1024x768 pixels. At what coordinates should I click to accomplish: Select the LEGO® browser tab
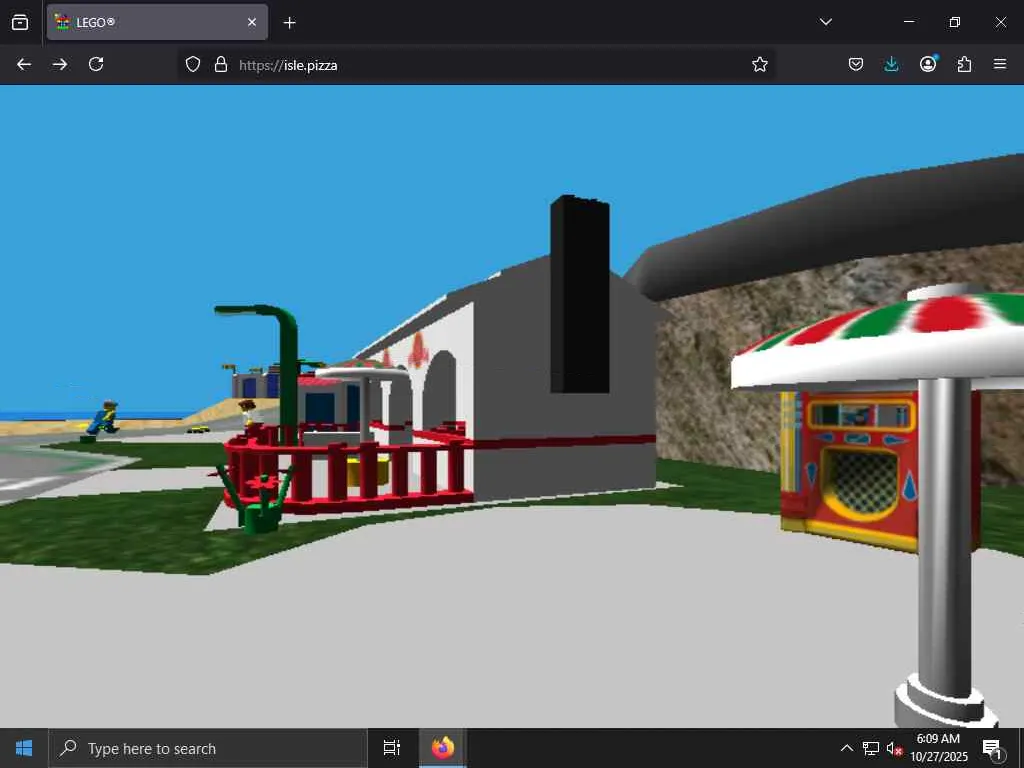[157, 22]
